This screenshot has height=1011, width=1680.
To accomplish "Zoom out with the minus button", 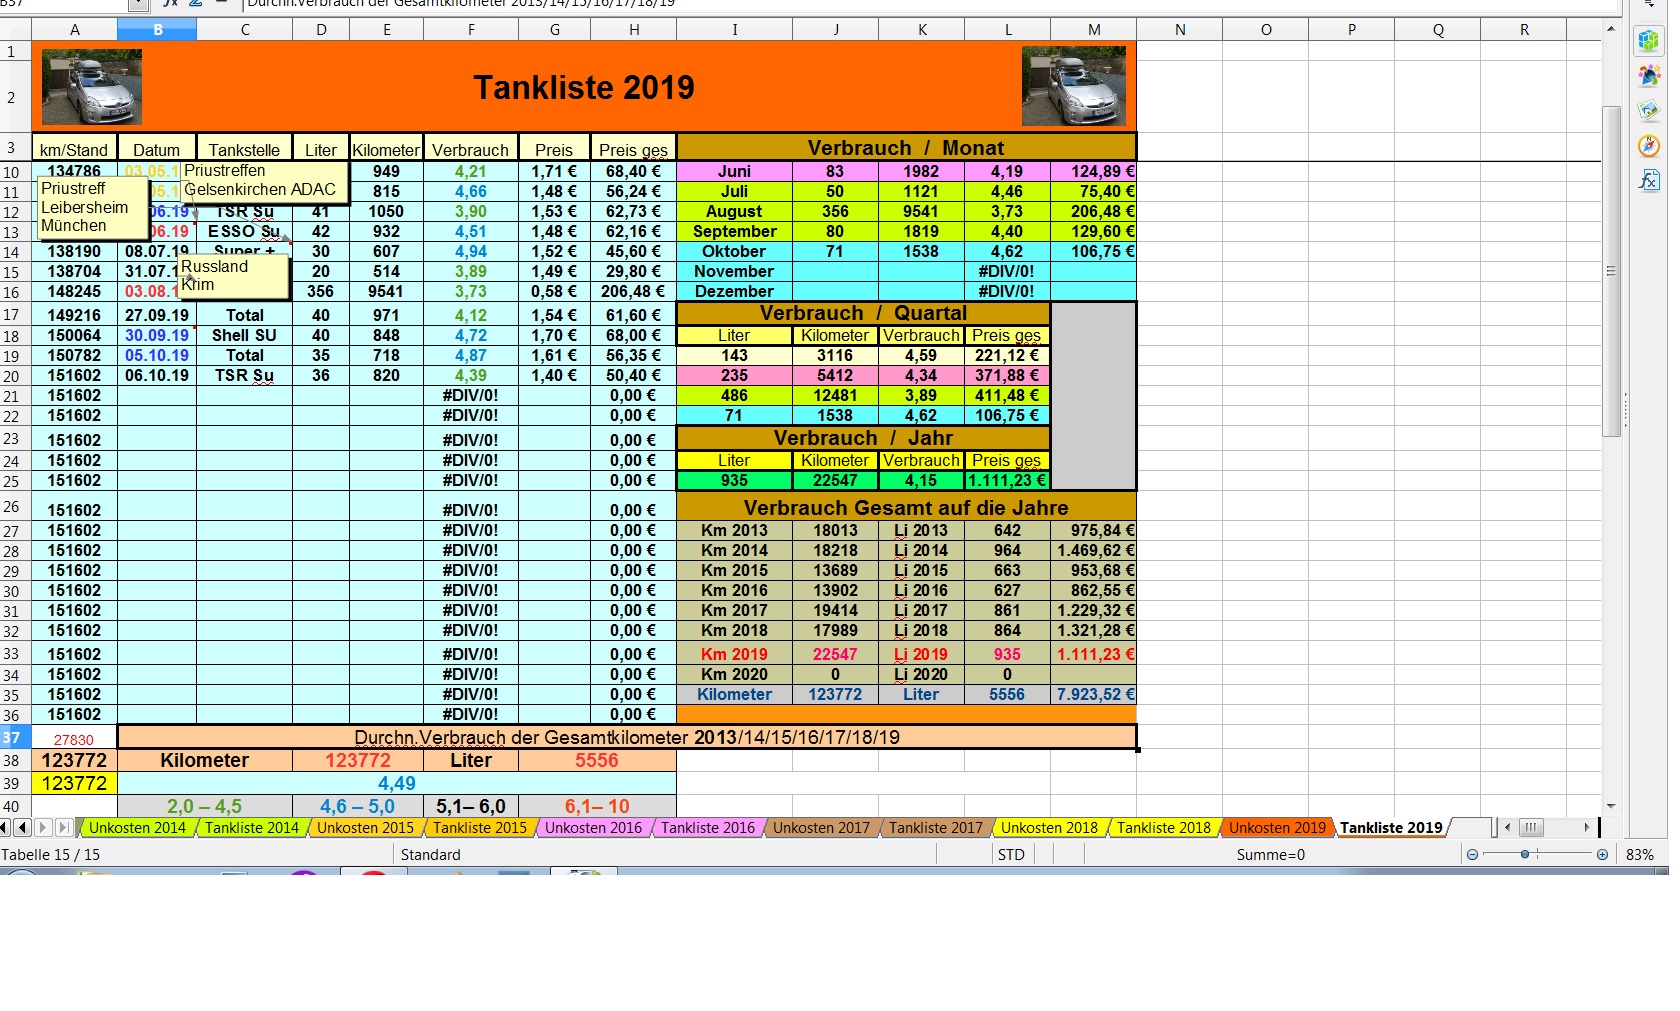I will pyautogui.click(x=1472, y=854).
